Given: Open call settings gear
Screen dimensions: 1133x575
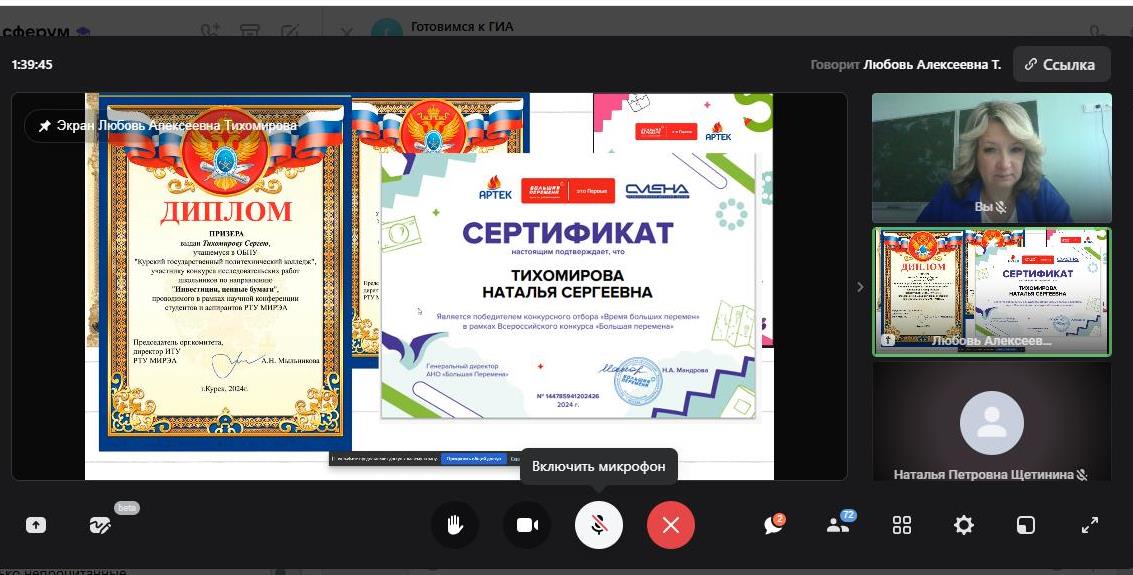Looking at the screenshot, I should click(x=964, y=525).
